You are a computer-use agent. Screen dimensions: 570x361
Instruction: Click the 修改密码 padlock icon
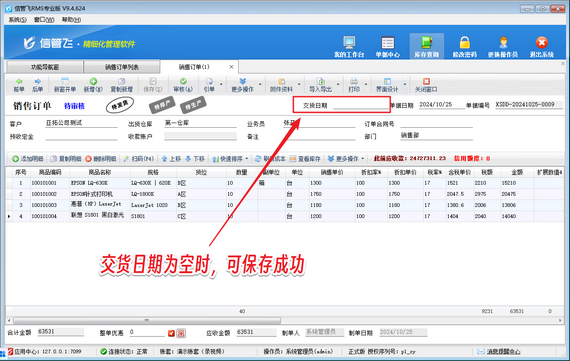tap(464, 47)
